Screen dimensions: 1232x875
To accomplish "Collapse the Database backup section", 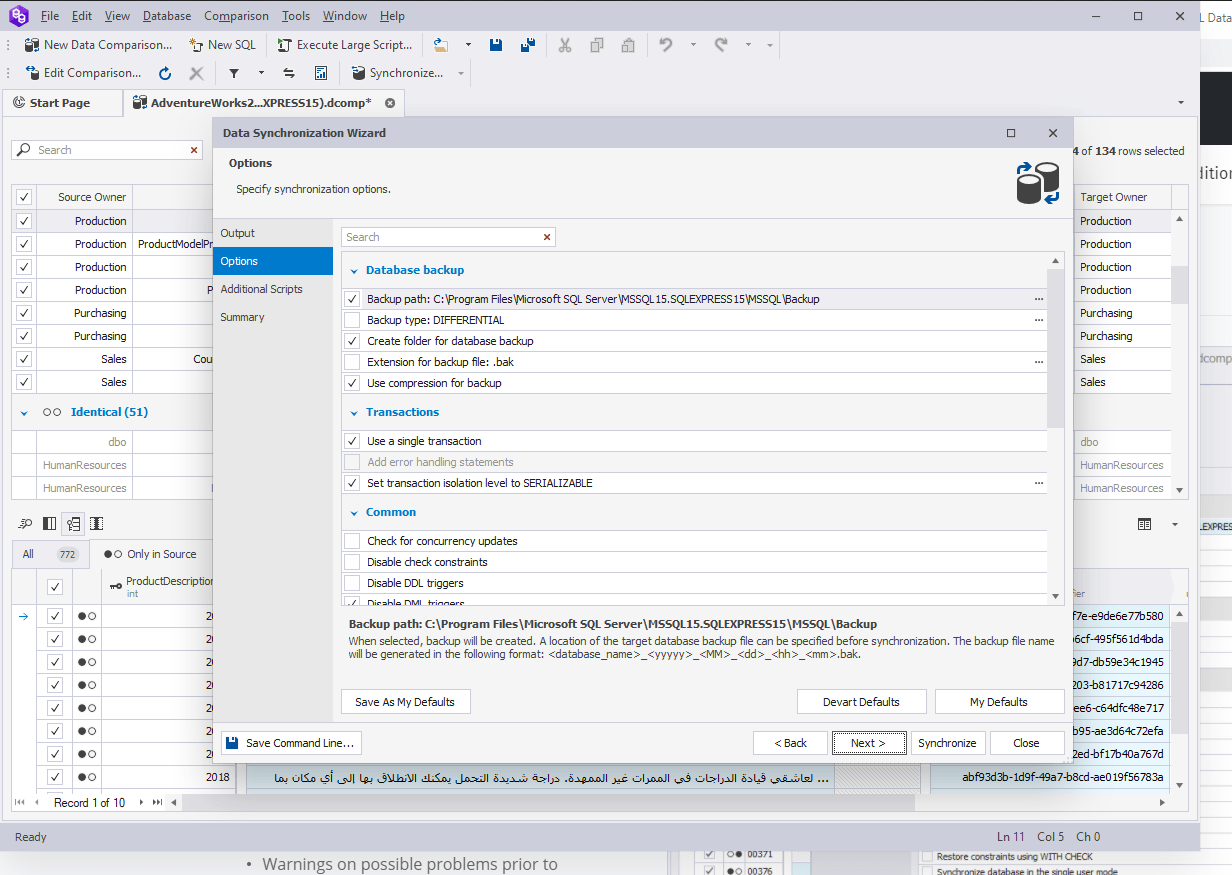I will coord(354,270).
